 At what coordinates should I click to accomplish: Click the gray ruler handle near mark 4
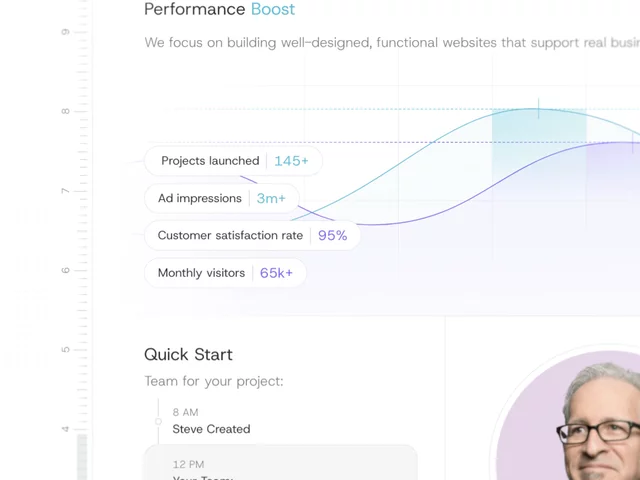(82, 457)
